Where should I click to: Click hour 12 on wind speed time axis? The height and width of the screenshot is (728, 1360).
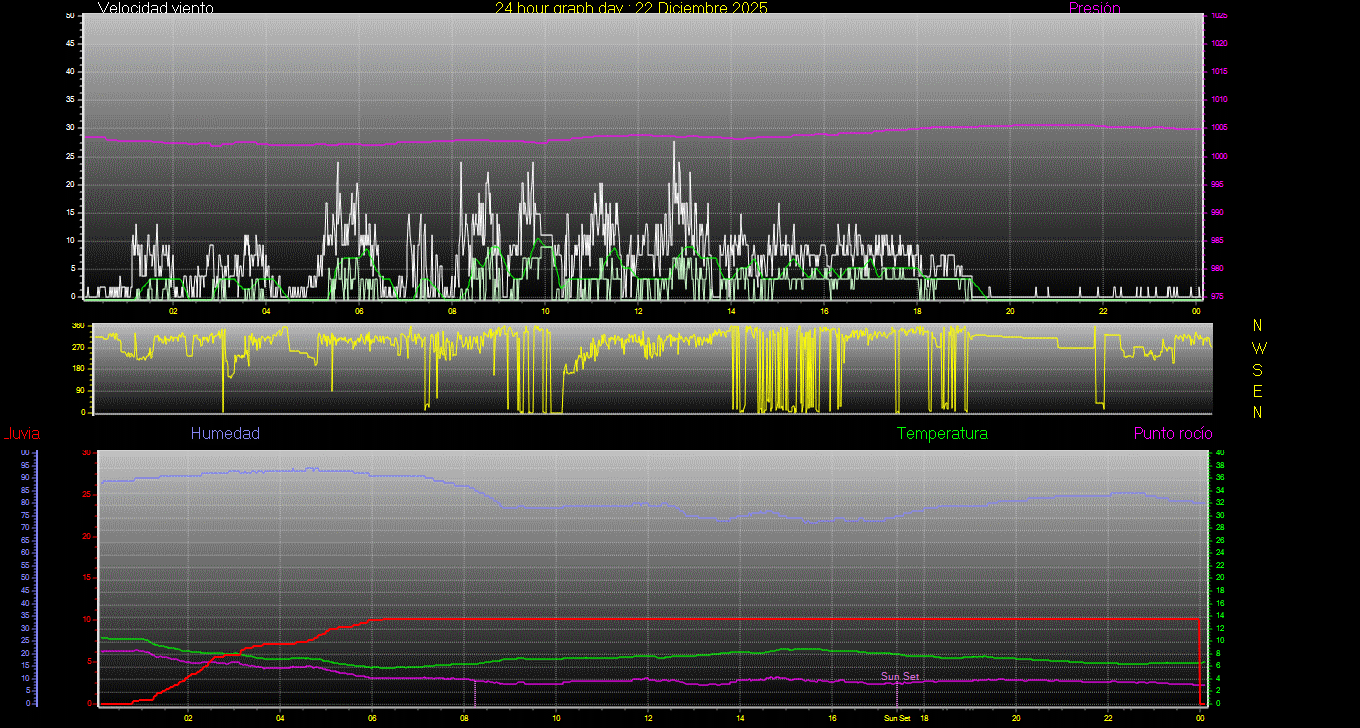pos(638,310)
